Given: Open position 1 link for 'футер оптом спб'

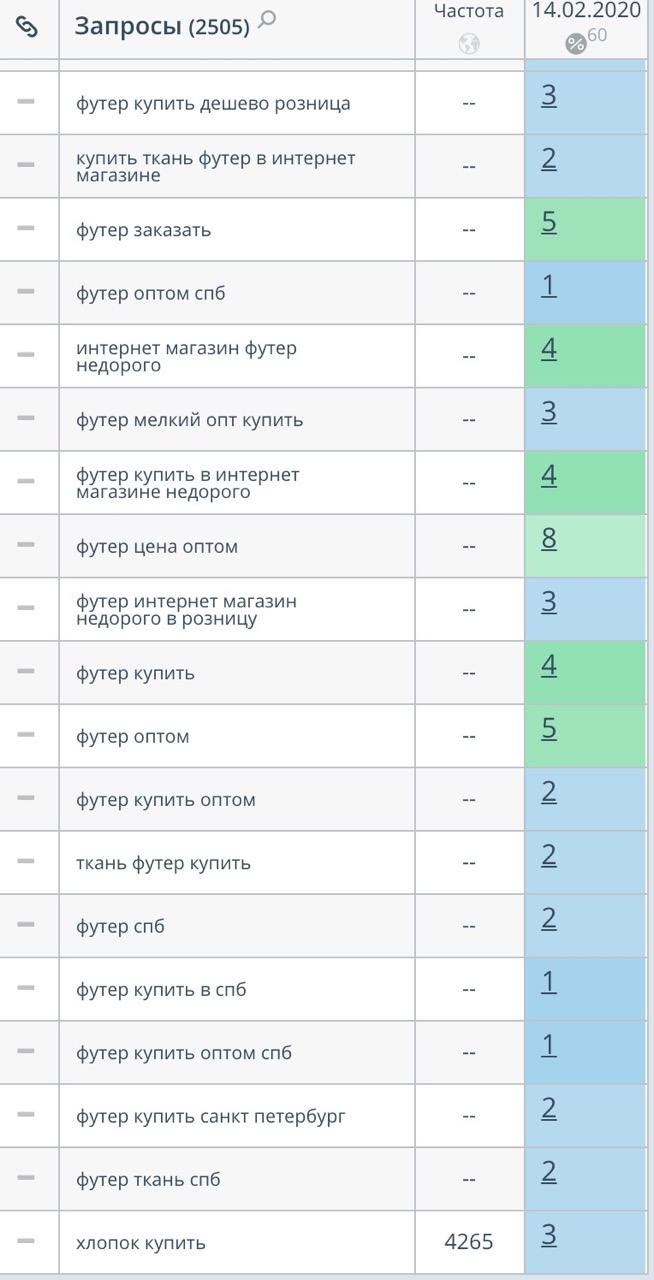Looking at the screenshot, I should 549,287.
